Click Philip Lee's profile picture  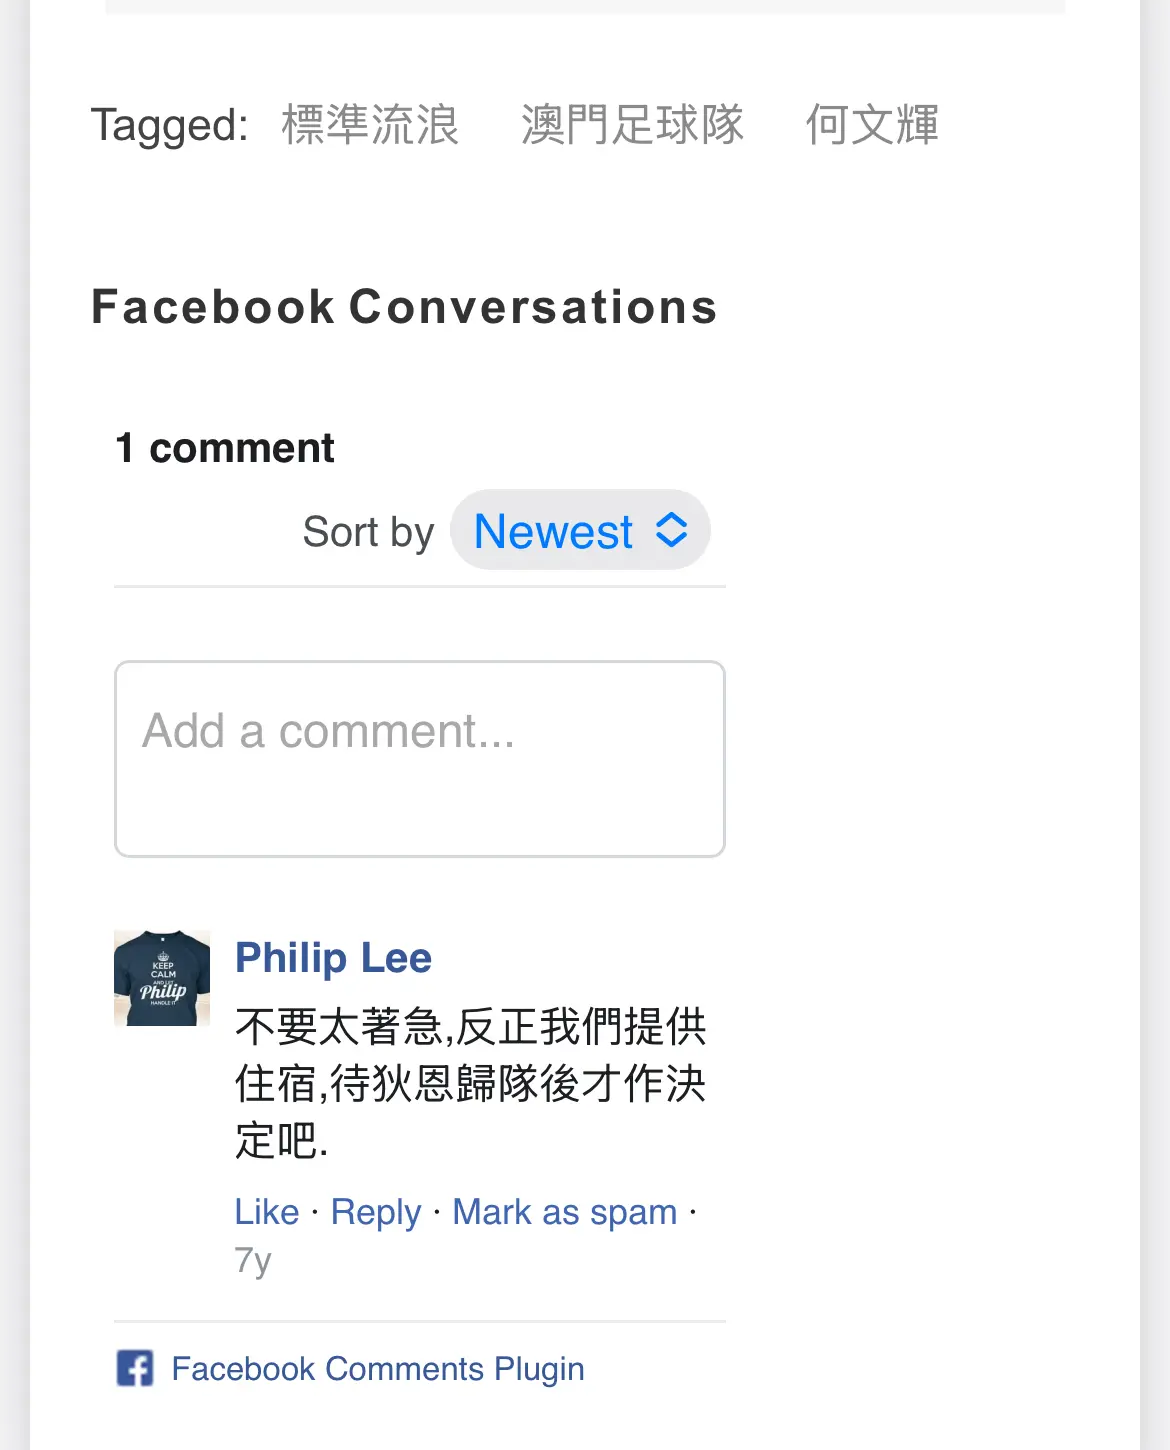pyautogui.click(x=162, y=978)
